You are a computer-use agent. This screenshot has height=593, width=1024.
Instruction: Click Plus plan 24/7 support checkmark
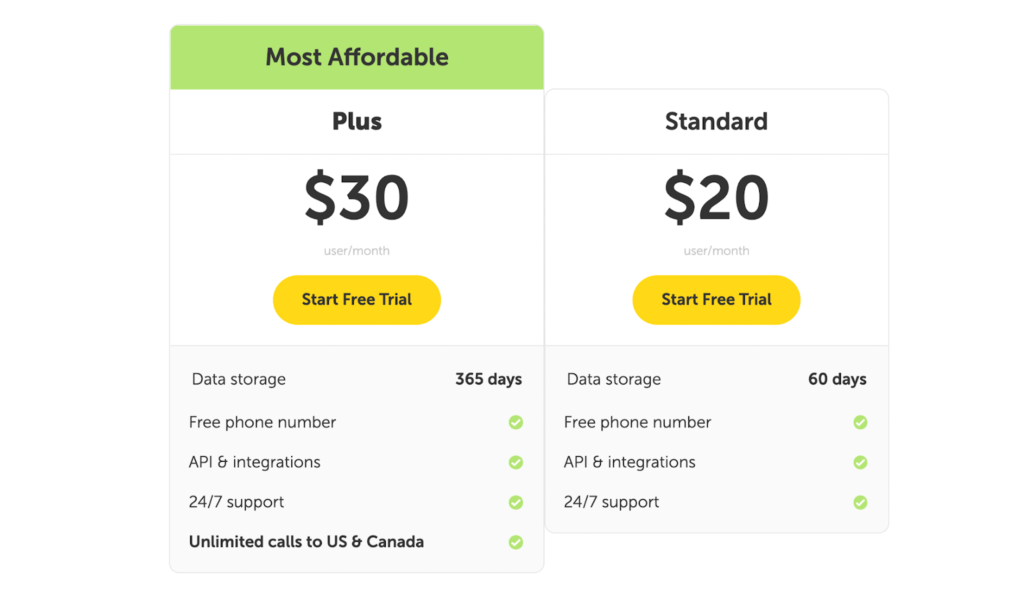pyautogui.click(x=516, y=503)
